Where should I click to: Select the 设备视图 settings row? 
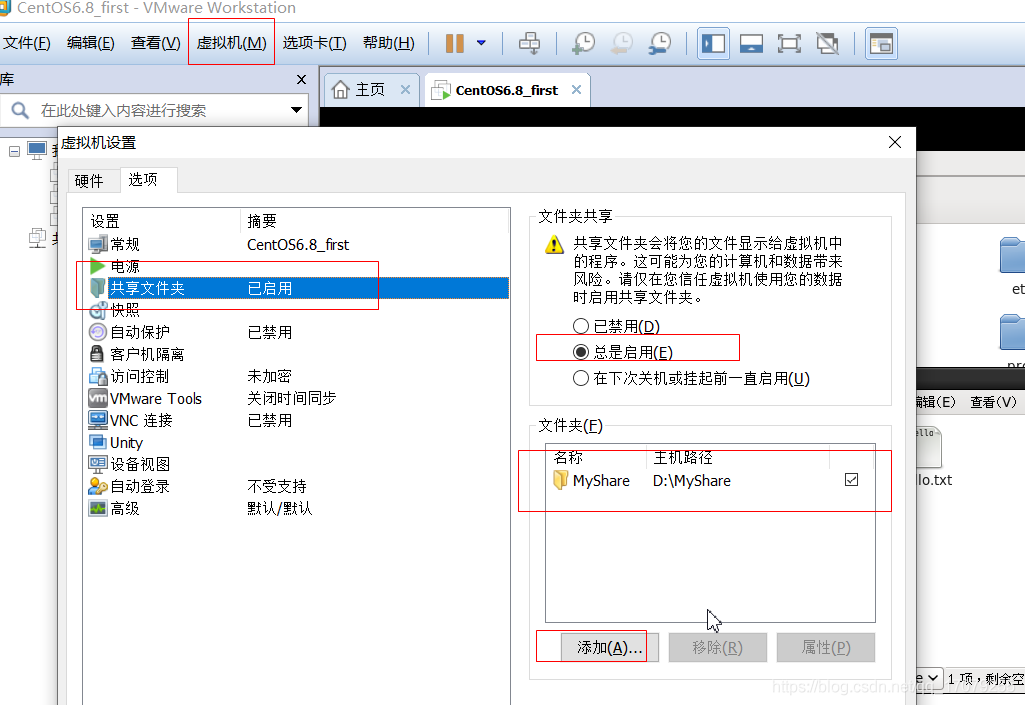click(298, 464)
